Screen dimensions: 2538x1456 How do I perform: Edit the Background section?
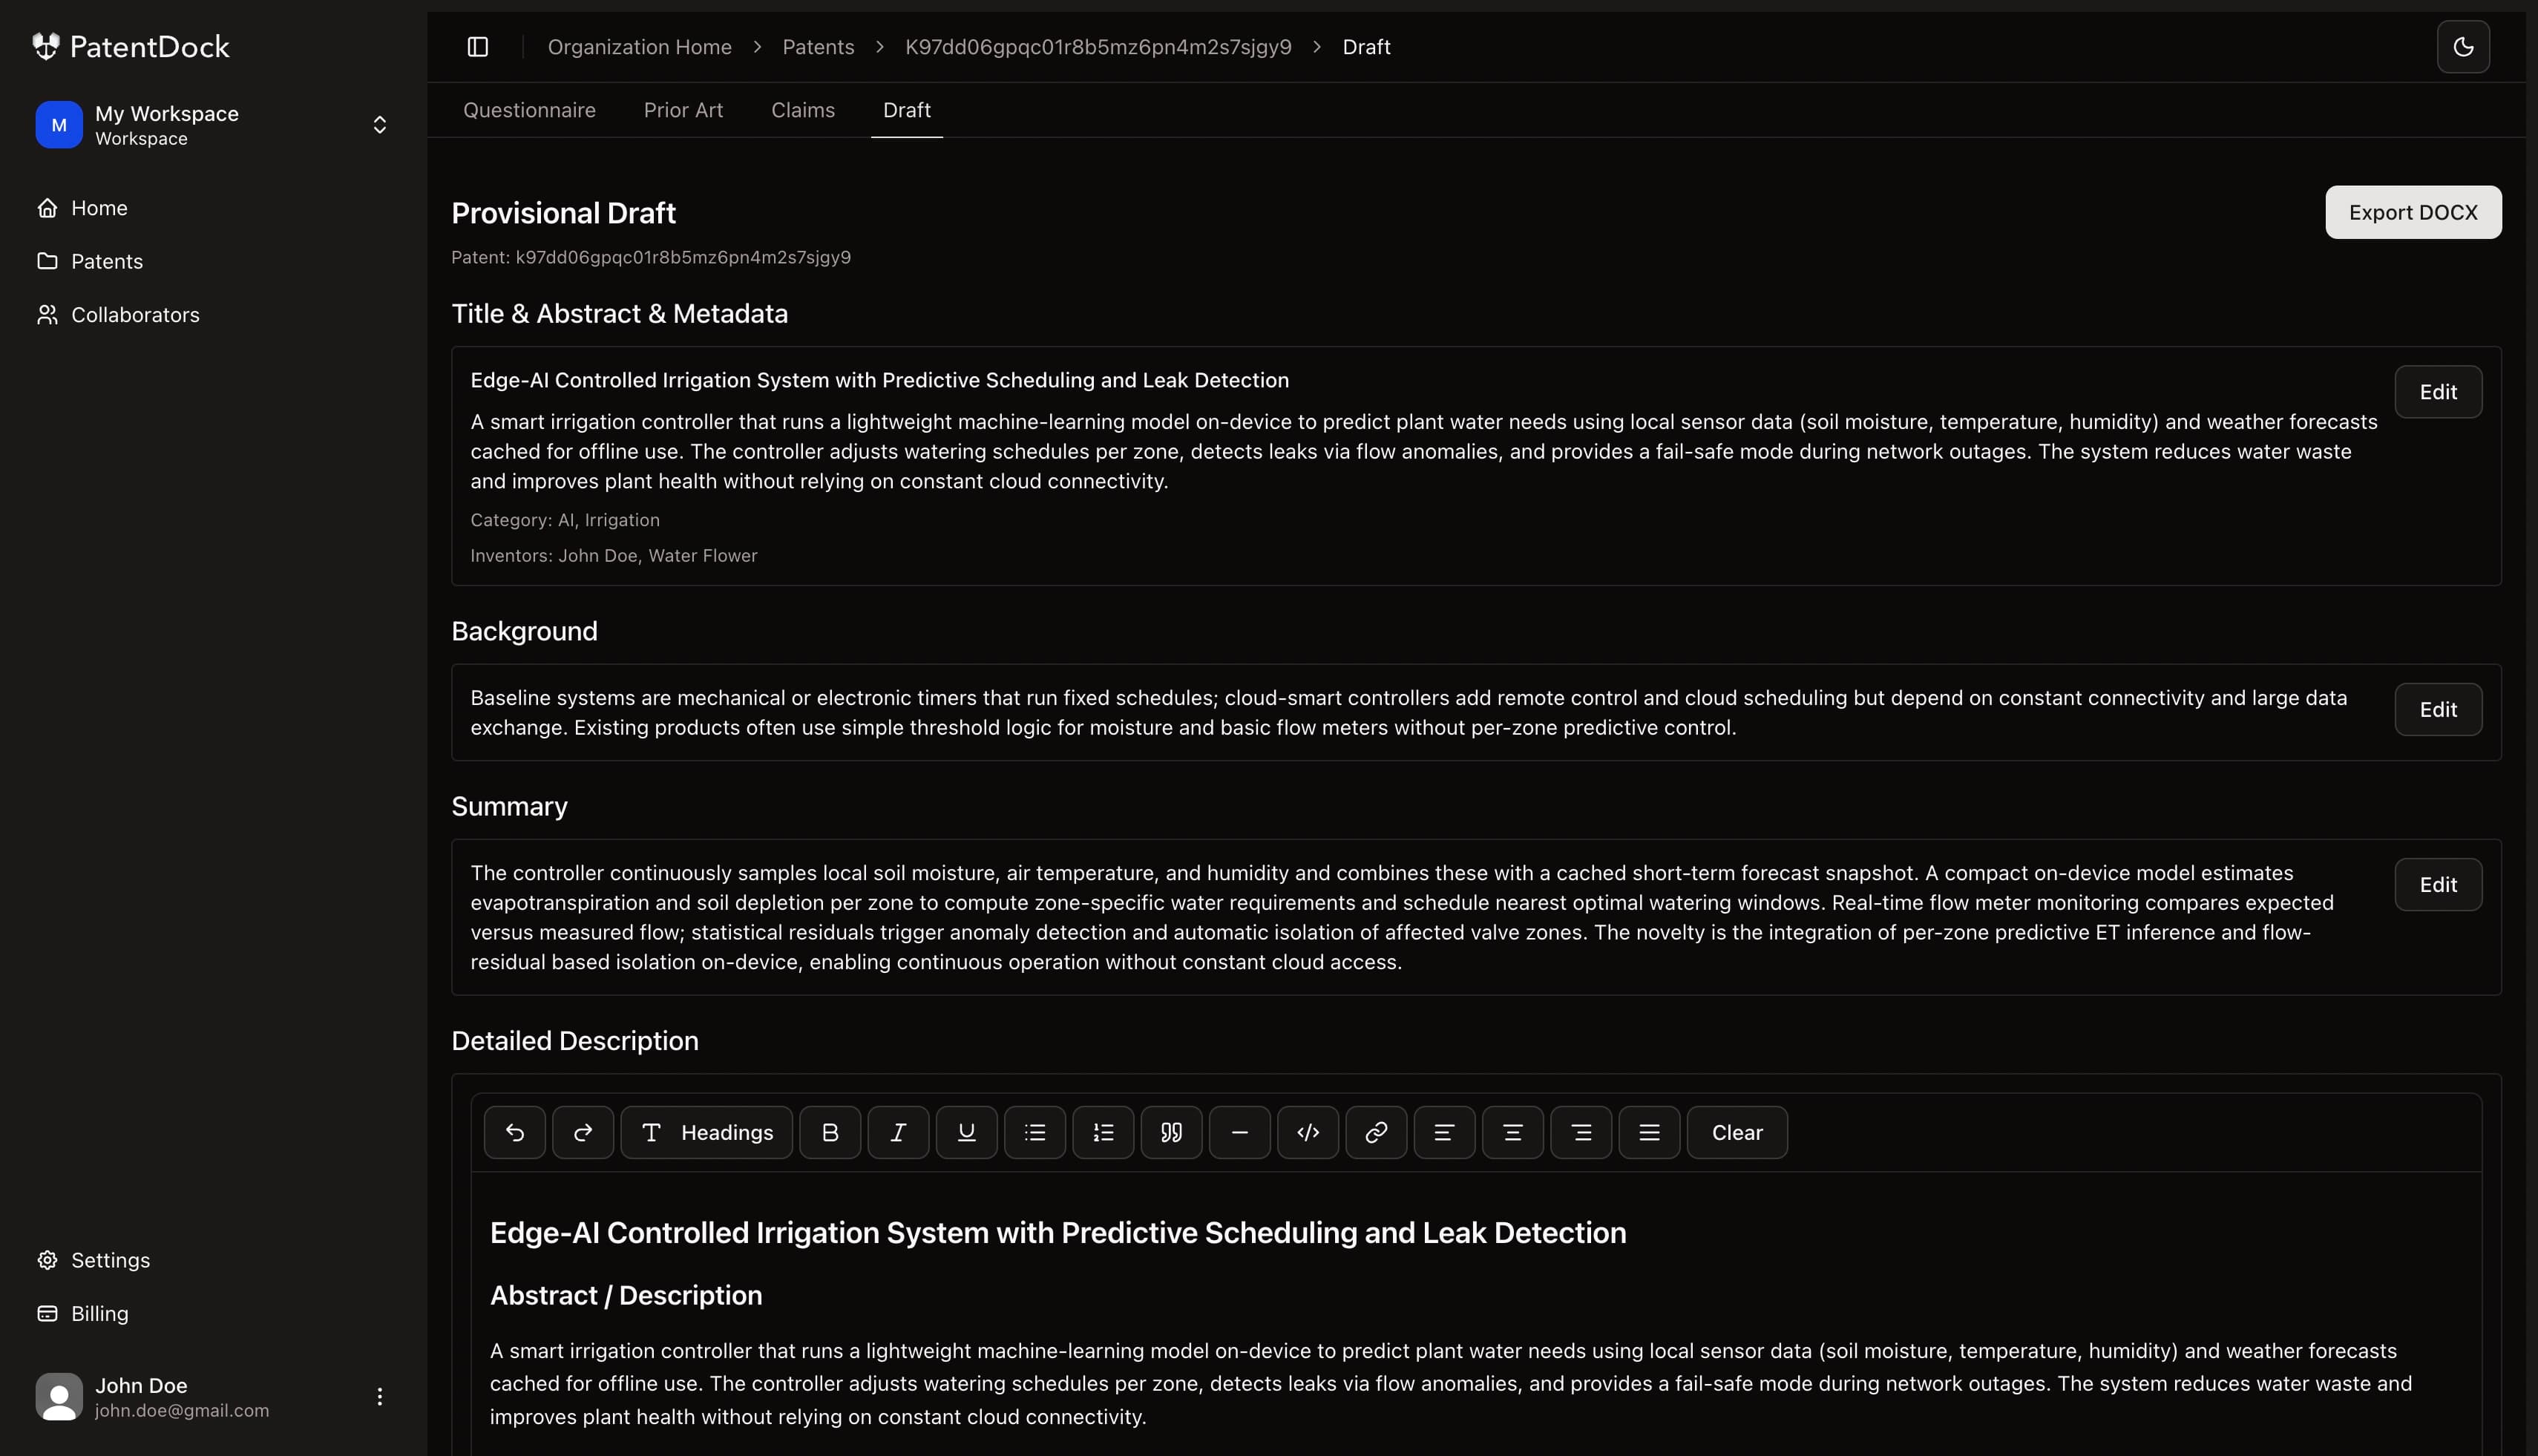2439,709
